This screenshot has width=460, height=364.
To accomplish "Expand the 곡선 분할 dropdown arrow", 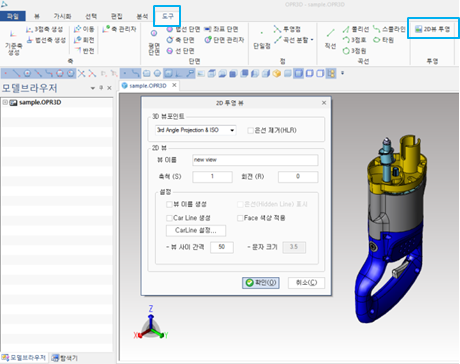I will [x=312, y=40].
